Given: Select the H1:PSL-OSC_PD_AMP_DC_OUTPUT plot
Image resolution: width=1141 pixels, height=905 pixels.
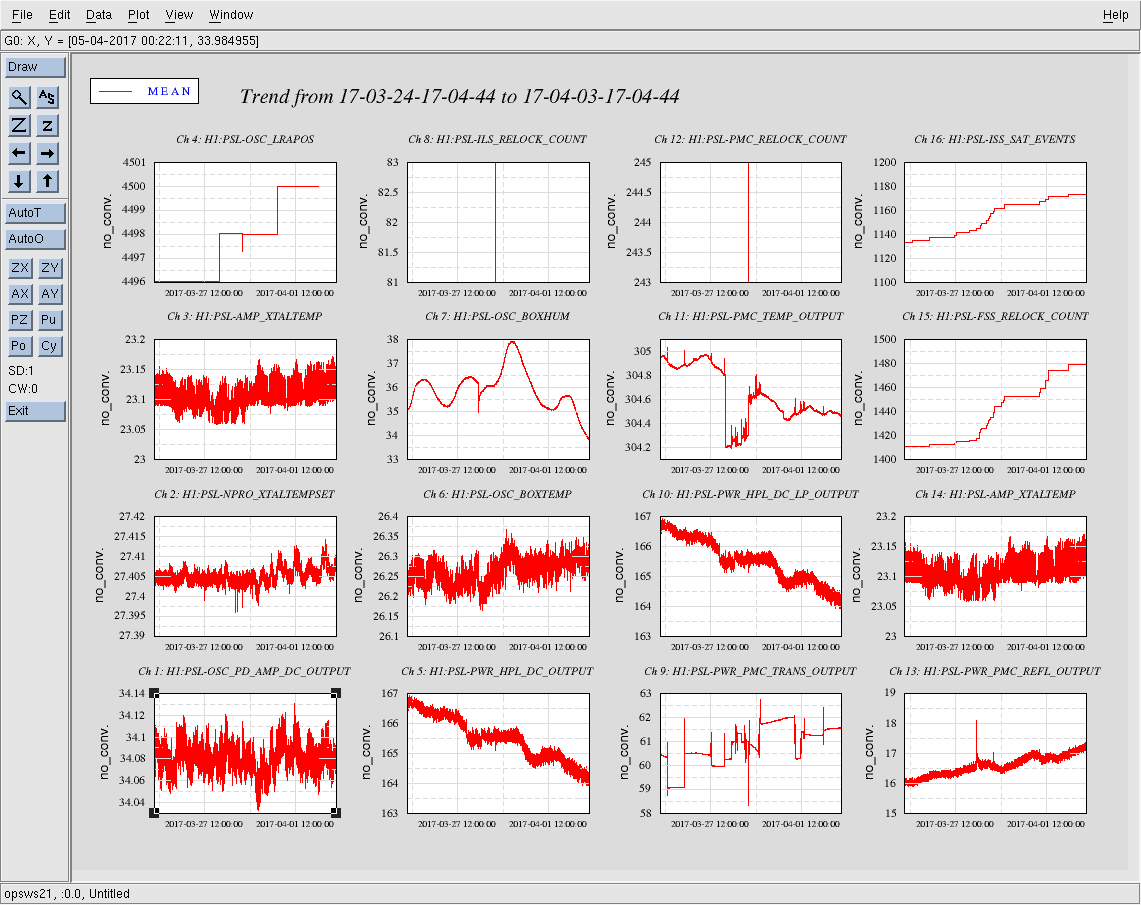Looking at the screenshot, I should 246,753.
